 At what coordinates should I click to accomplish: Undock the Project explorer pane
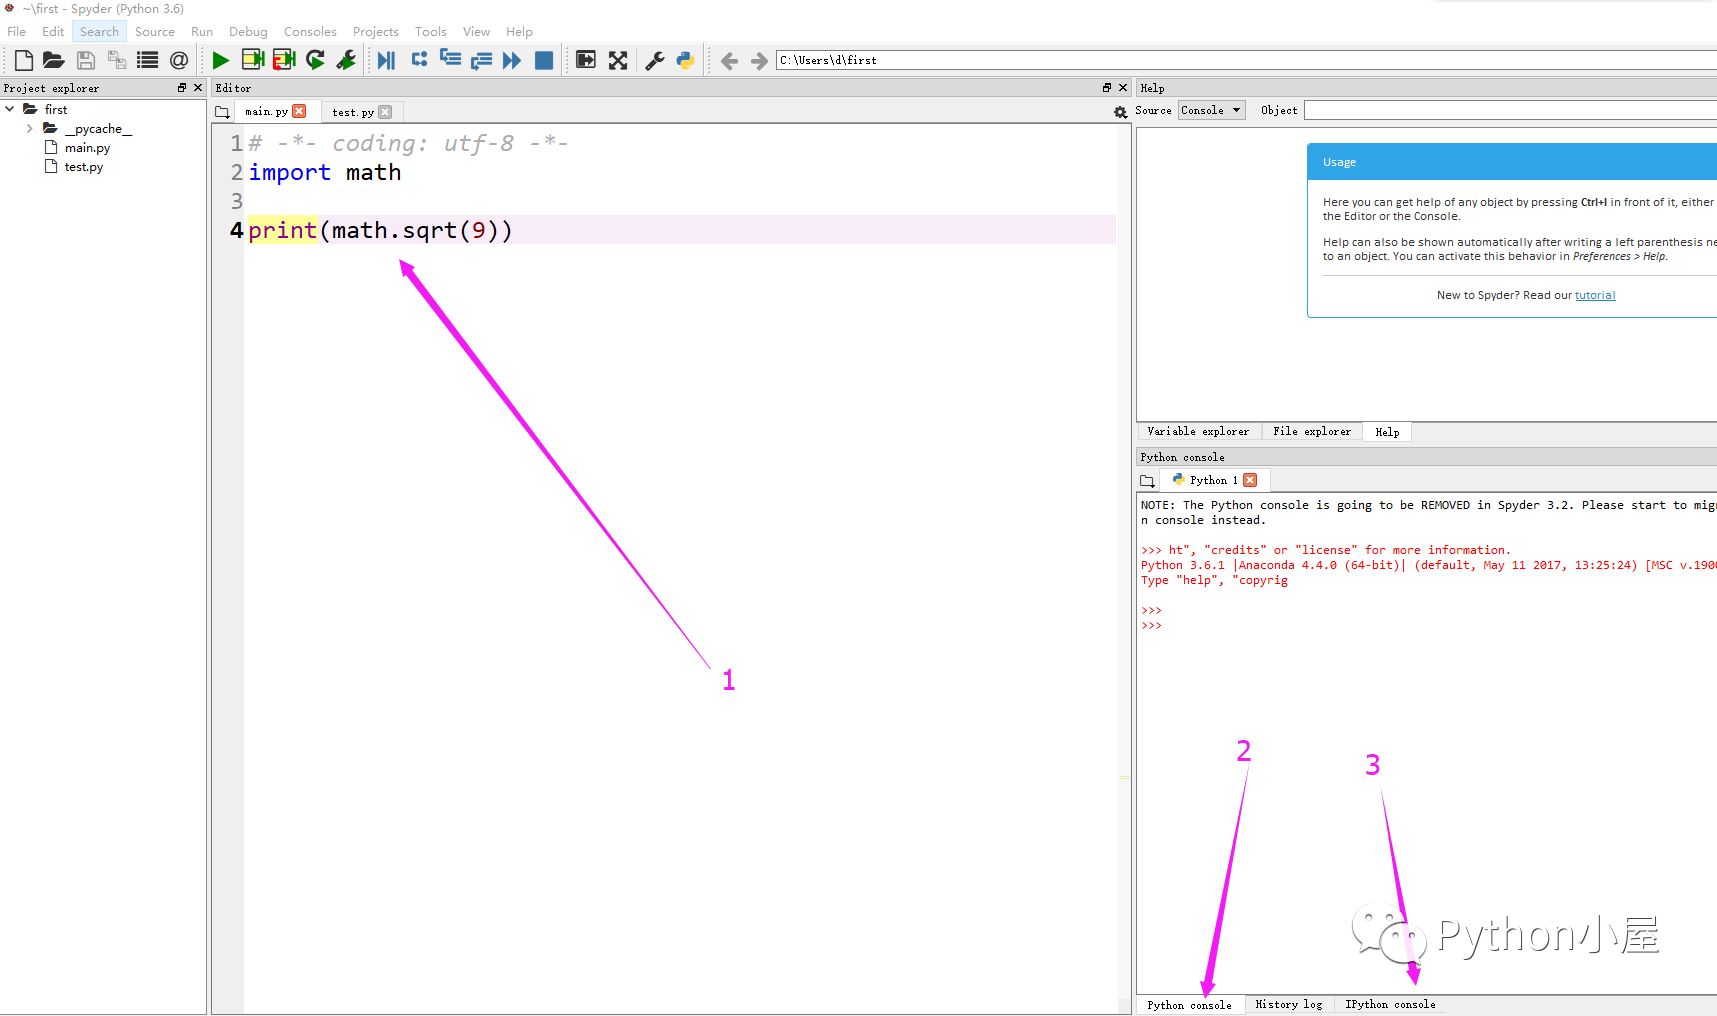[182, 88]
